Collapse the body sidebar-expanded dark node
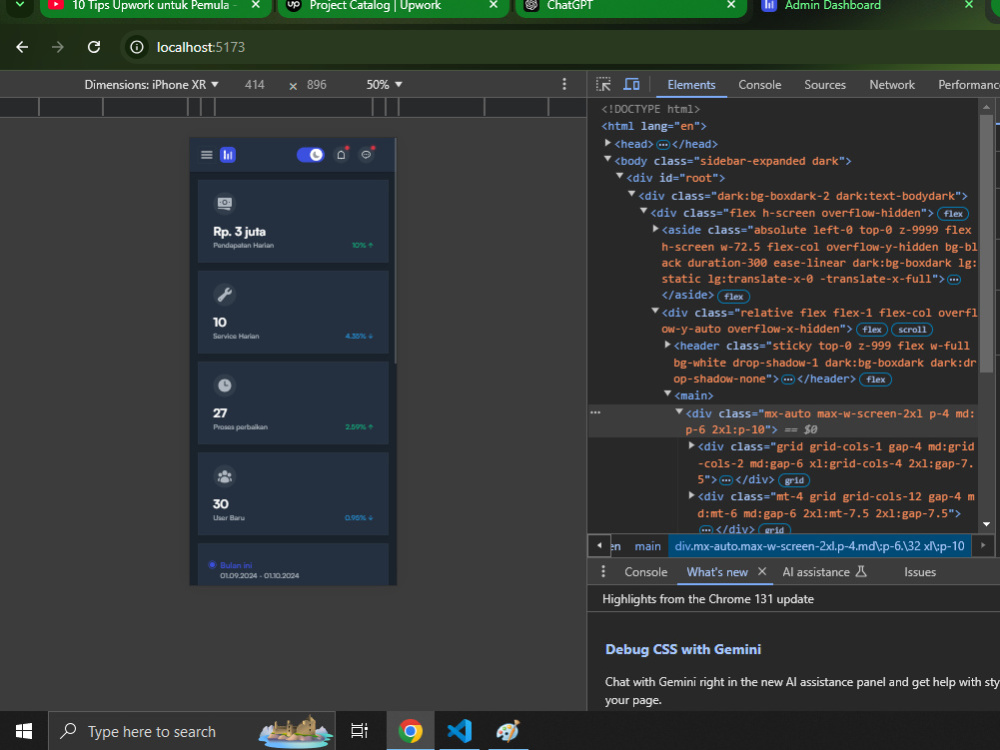This screenshot has height=750, width=1000. tap(608, 160)
